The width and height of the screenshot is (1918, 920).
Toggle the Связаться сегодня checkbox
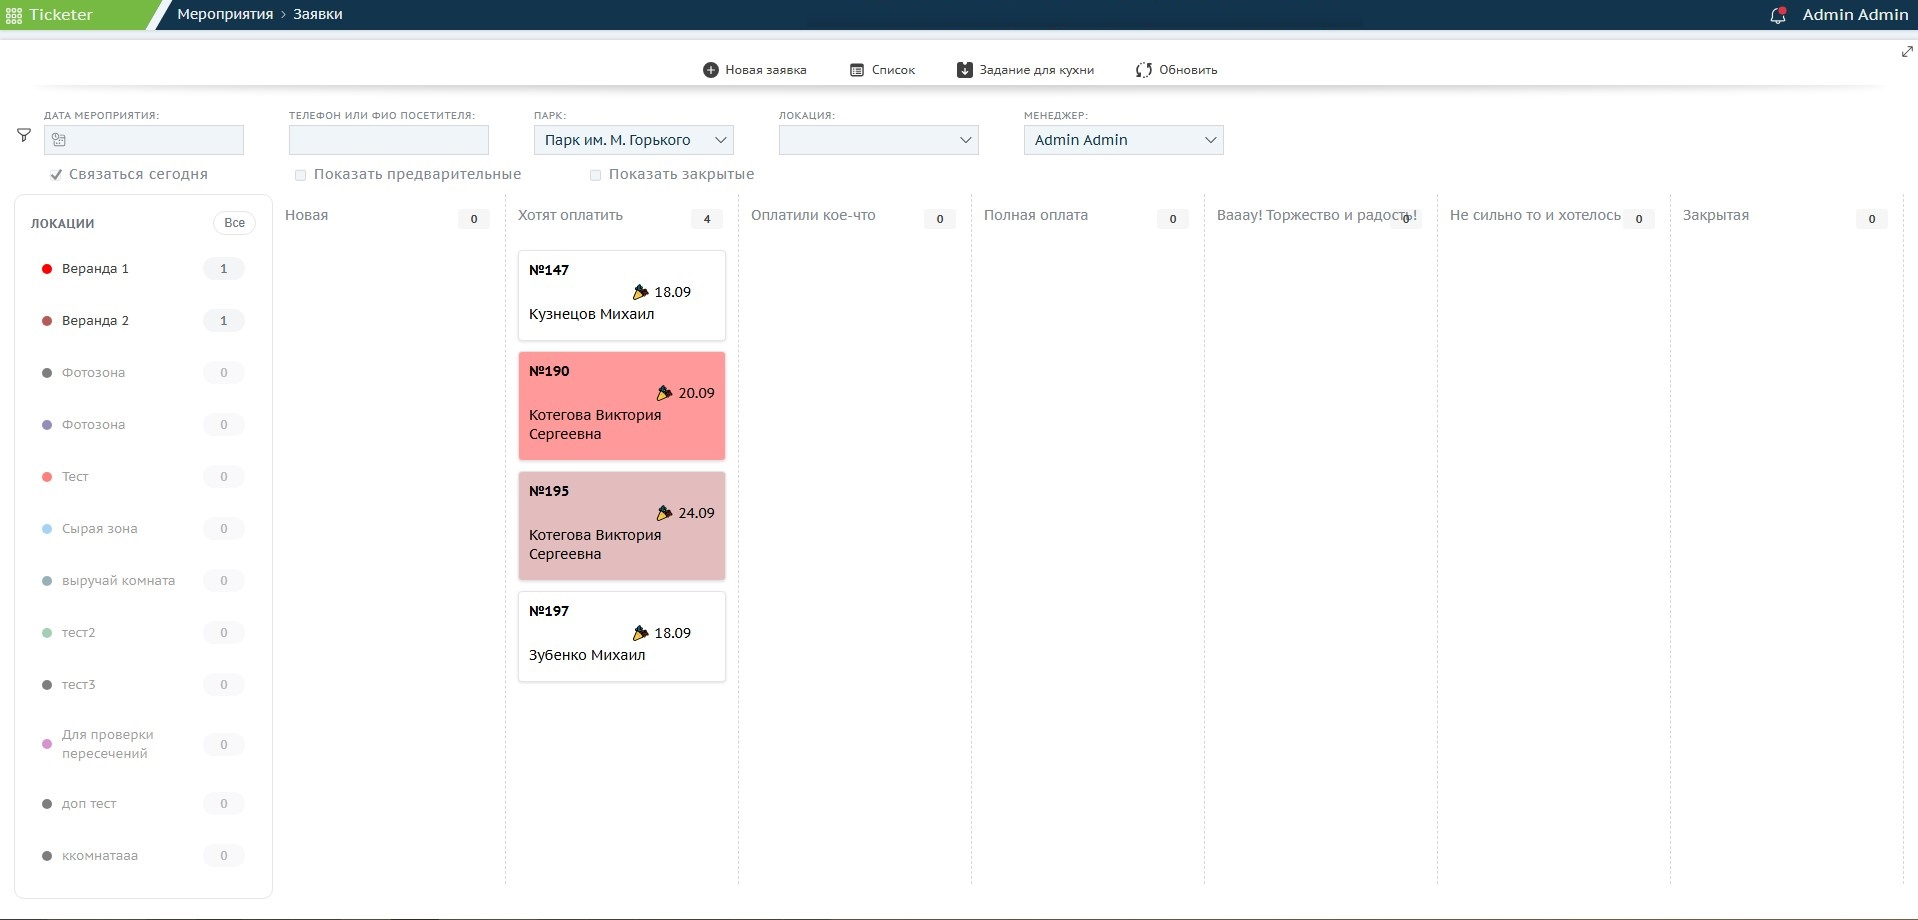(56, 174)
